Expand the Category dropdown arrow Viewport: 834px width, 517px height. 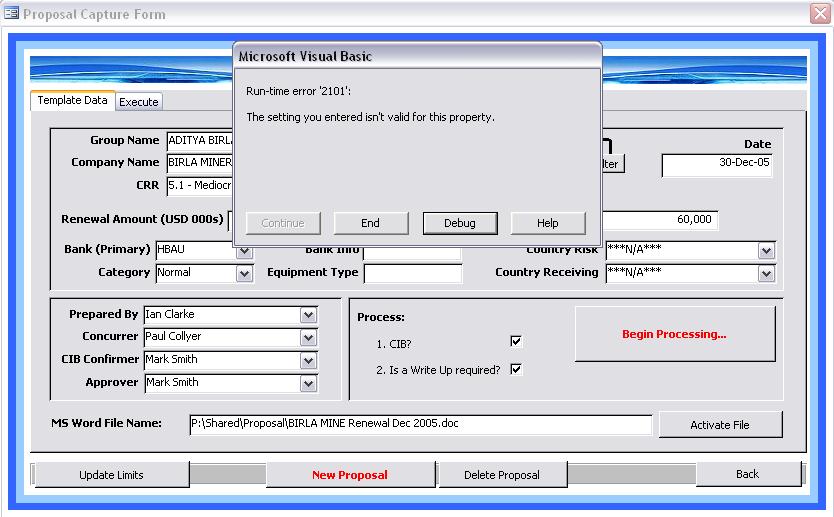(x=244, y=273)
